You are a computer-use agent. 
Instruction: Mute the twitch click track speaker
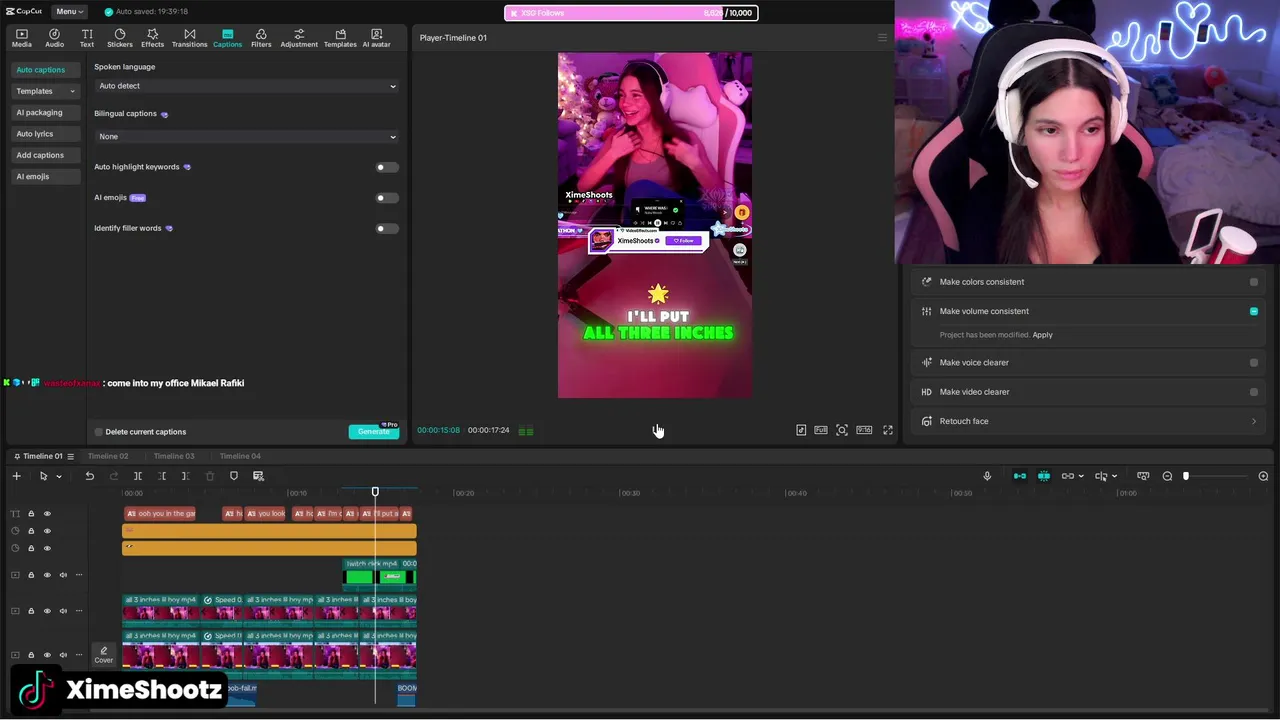click(63, 575)
